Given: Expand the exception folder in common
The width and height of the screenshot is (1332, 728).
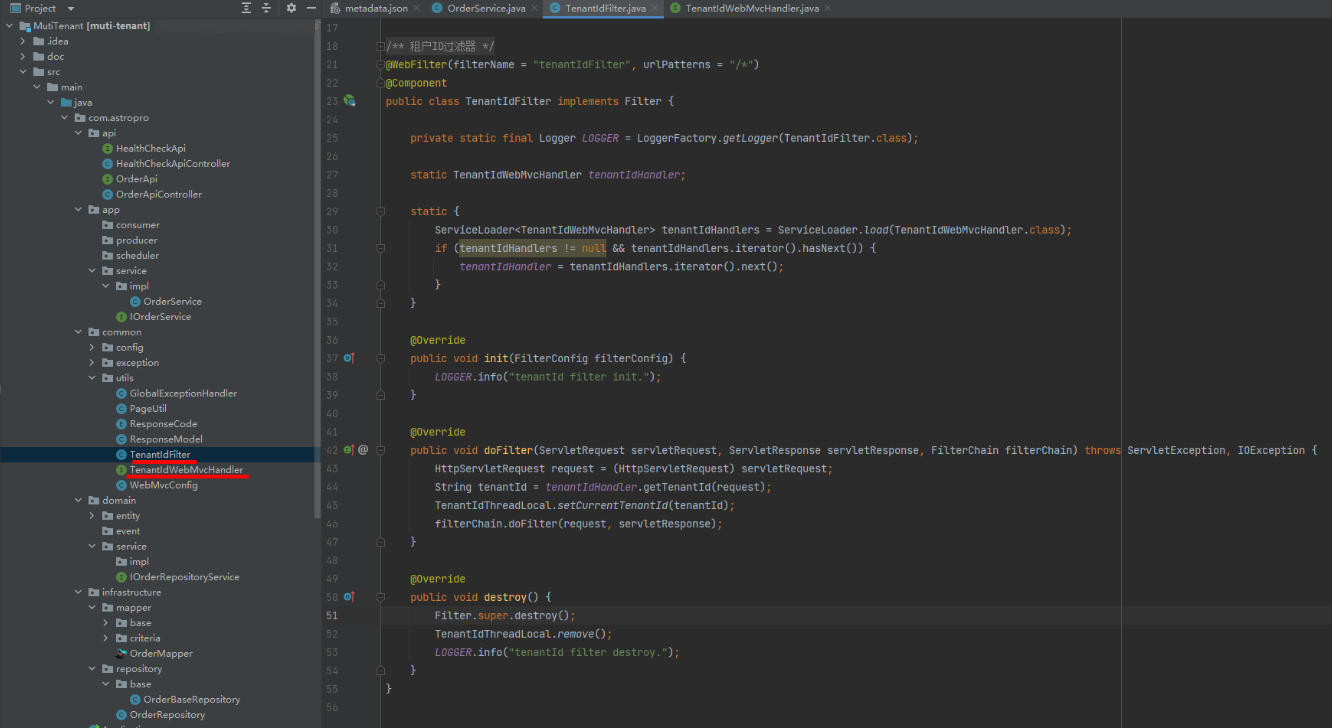Looking at the screenshot, I should pyautogui.click(x=92, y=363).
